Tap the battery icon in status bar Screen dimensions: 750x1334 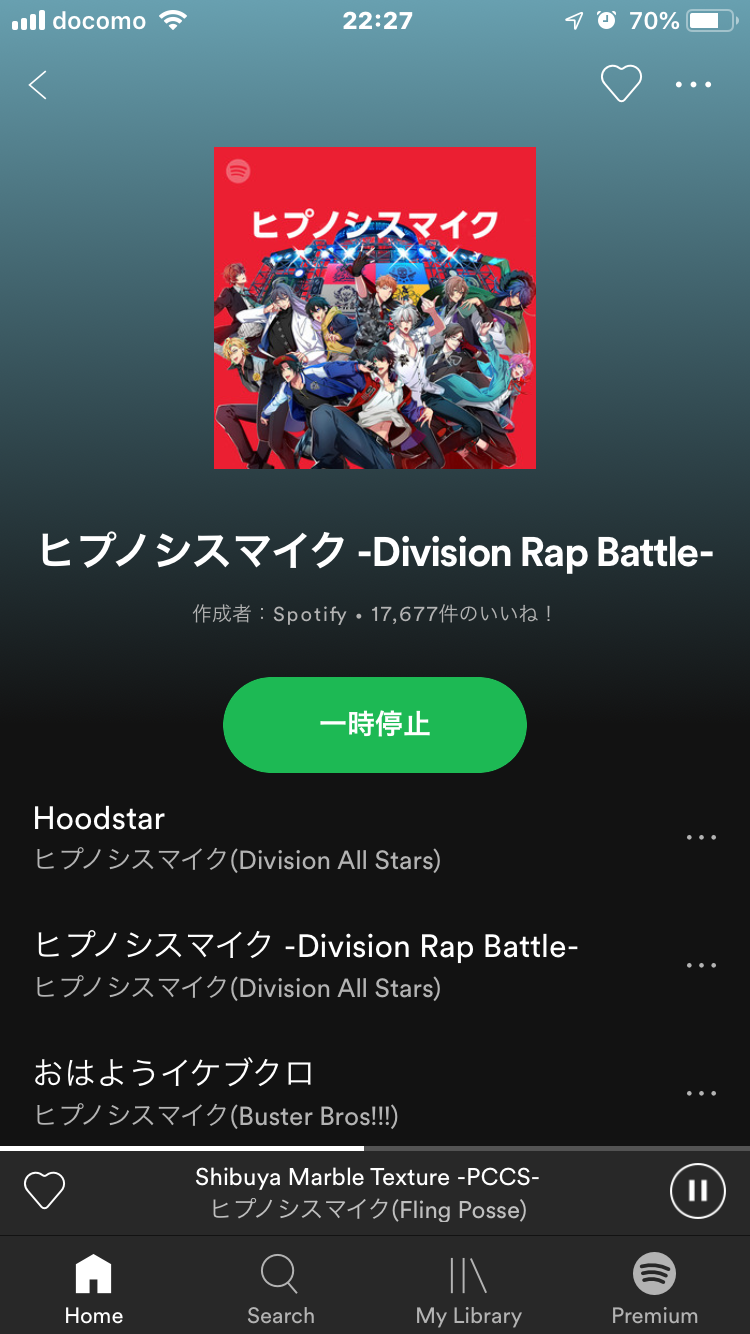(x=712, y=20)
